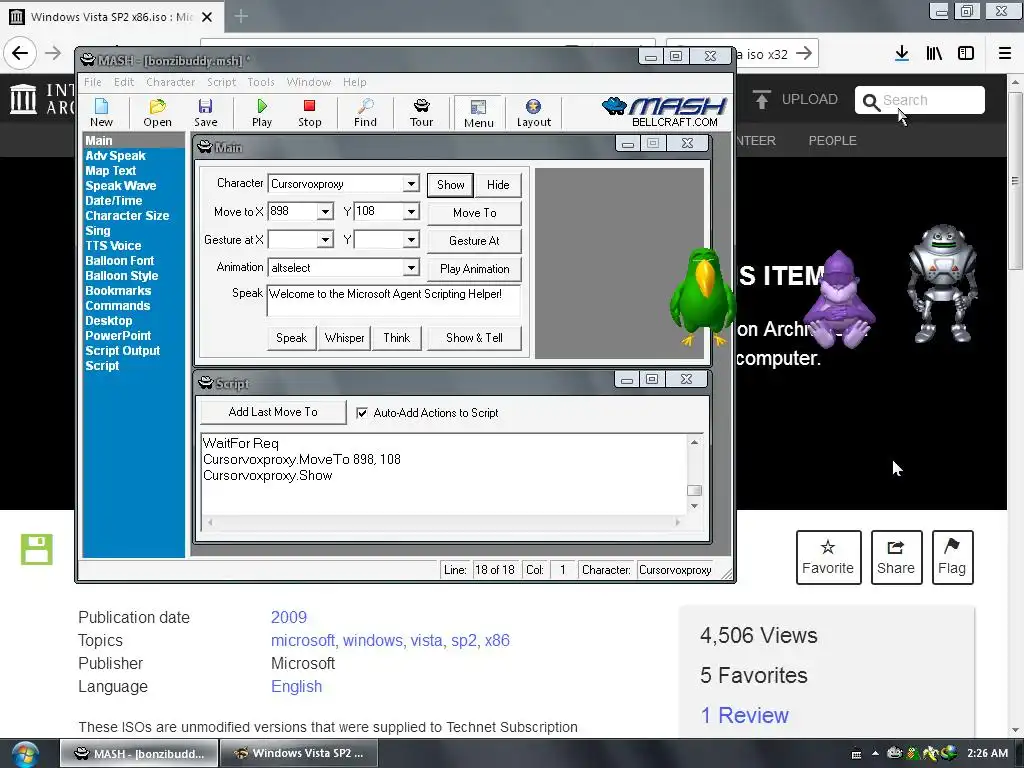Click the MASH Bellcraft.com logo
The width and height of the screenshot is (1024, 768).
tap(665, 112)
